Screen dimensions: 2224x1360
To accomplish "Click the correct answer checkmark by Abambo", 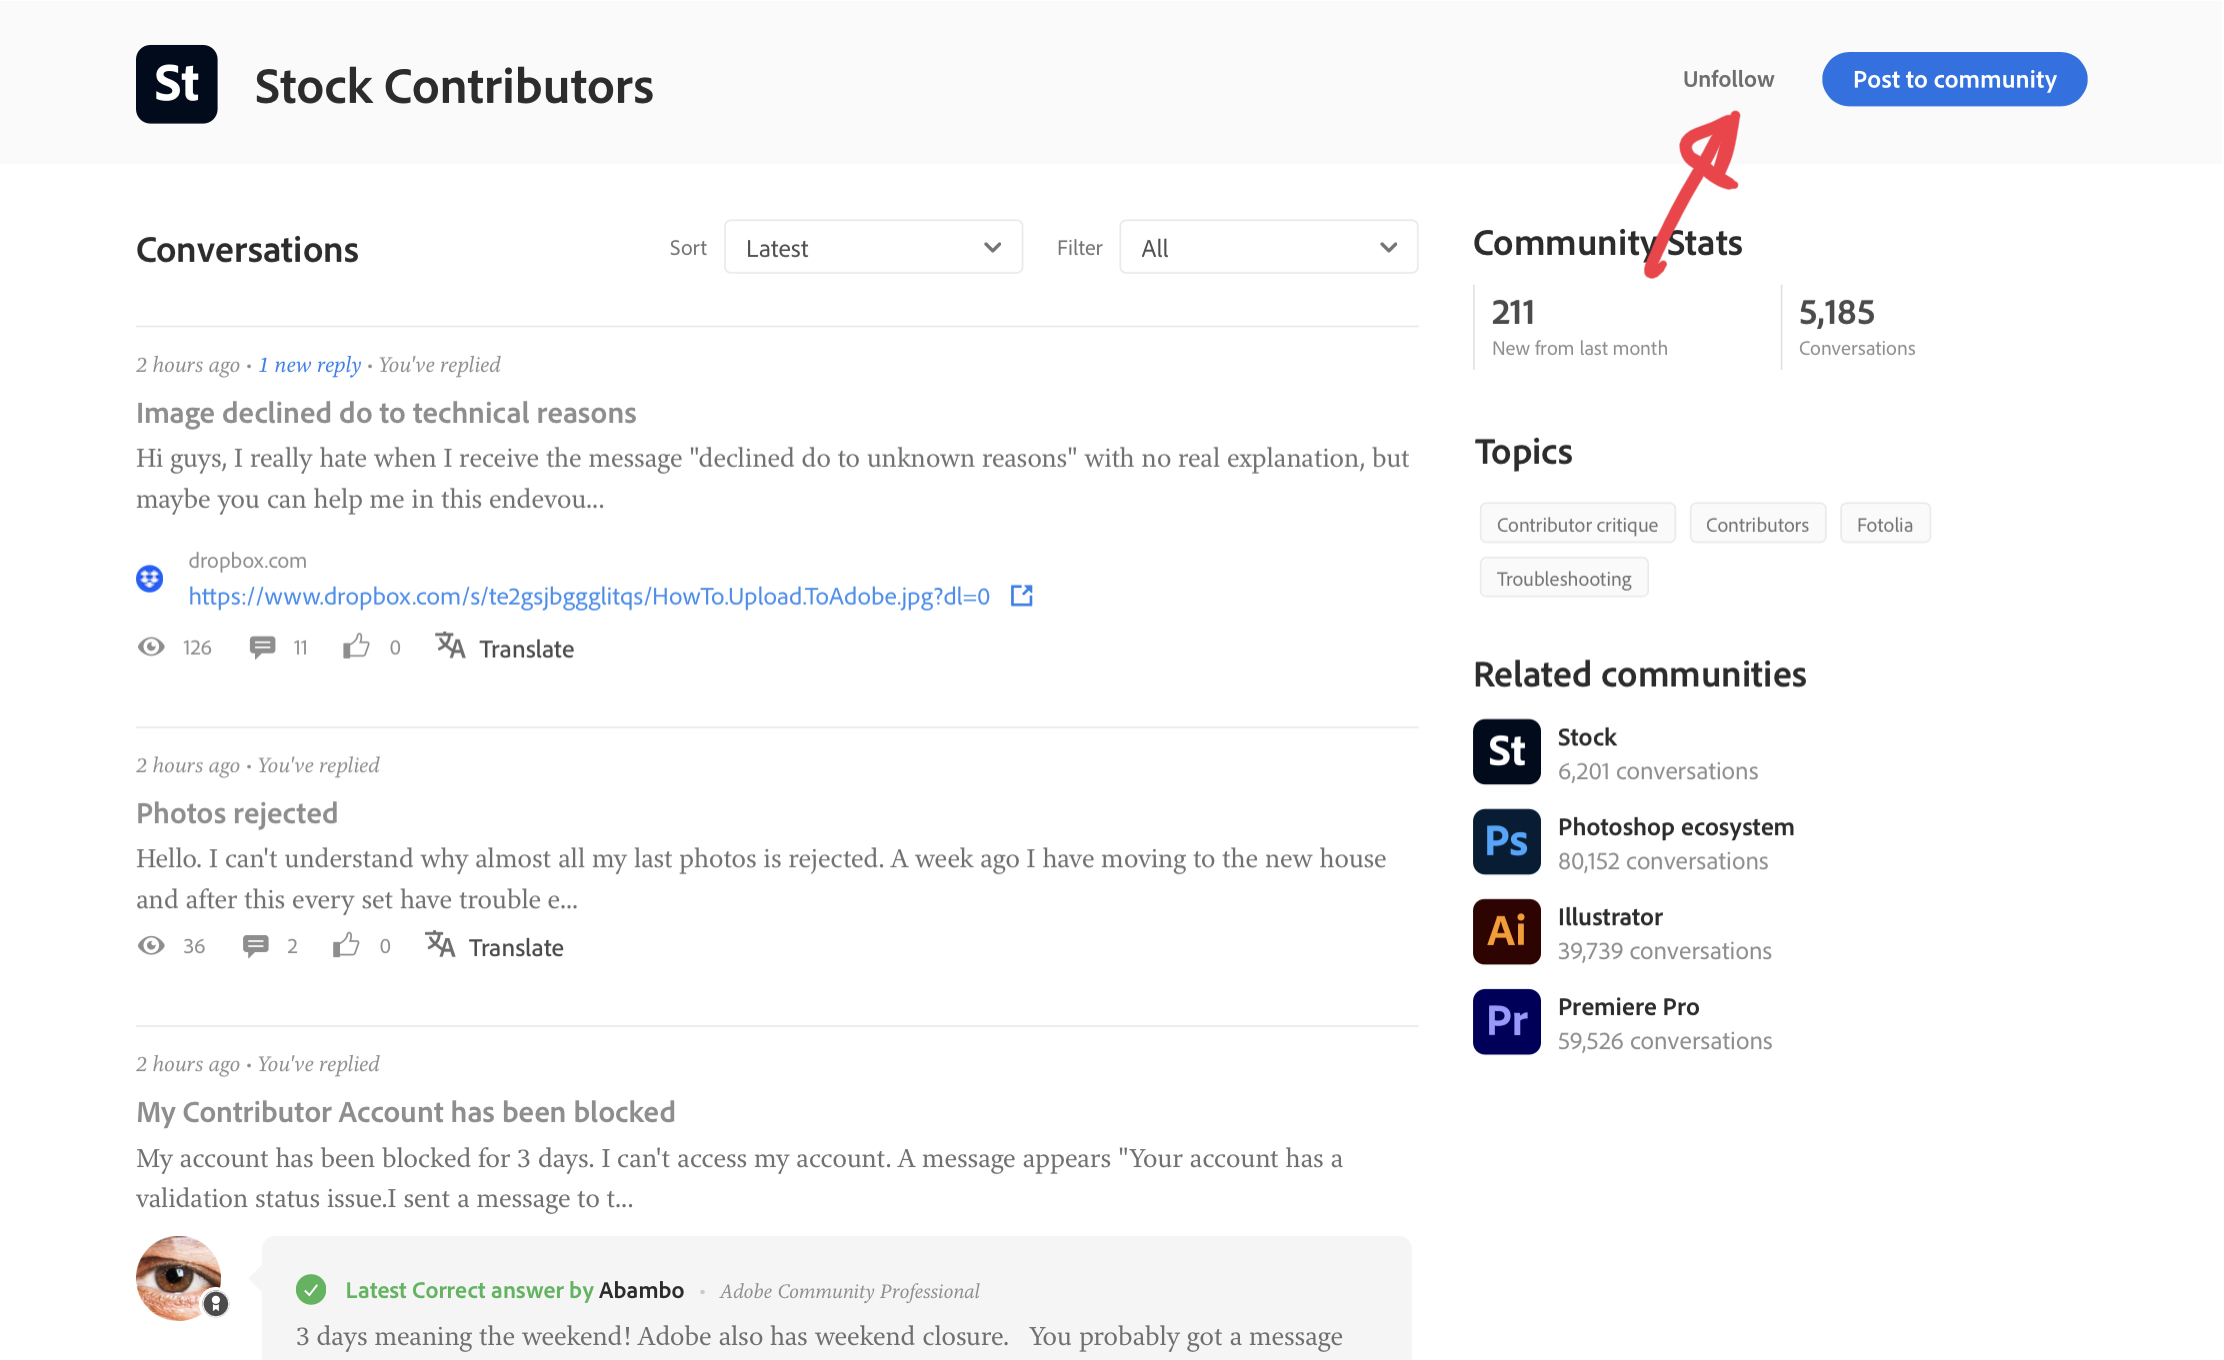I will [x=311, y=1290].
